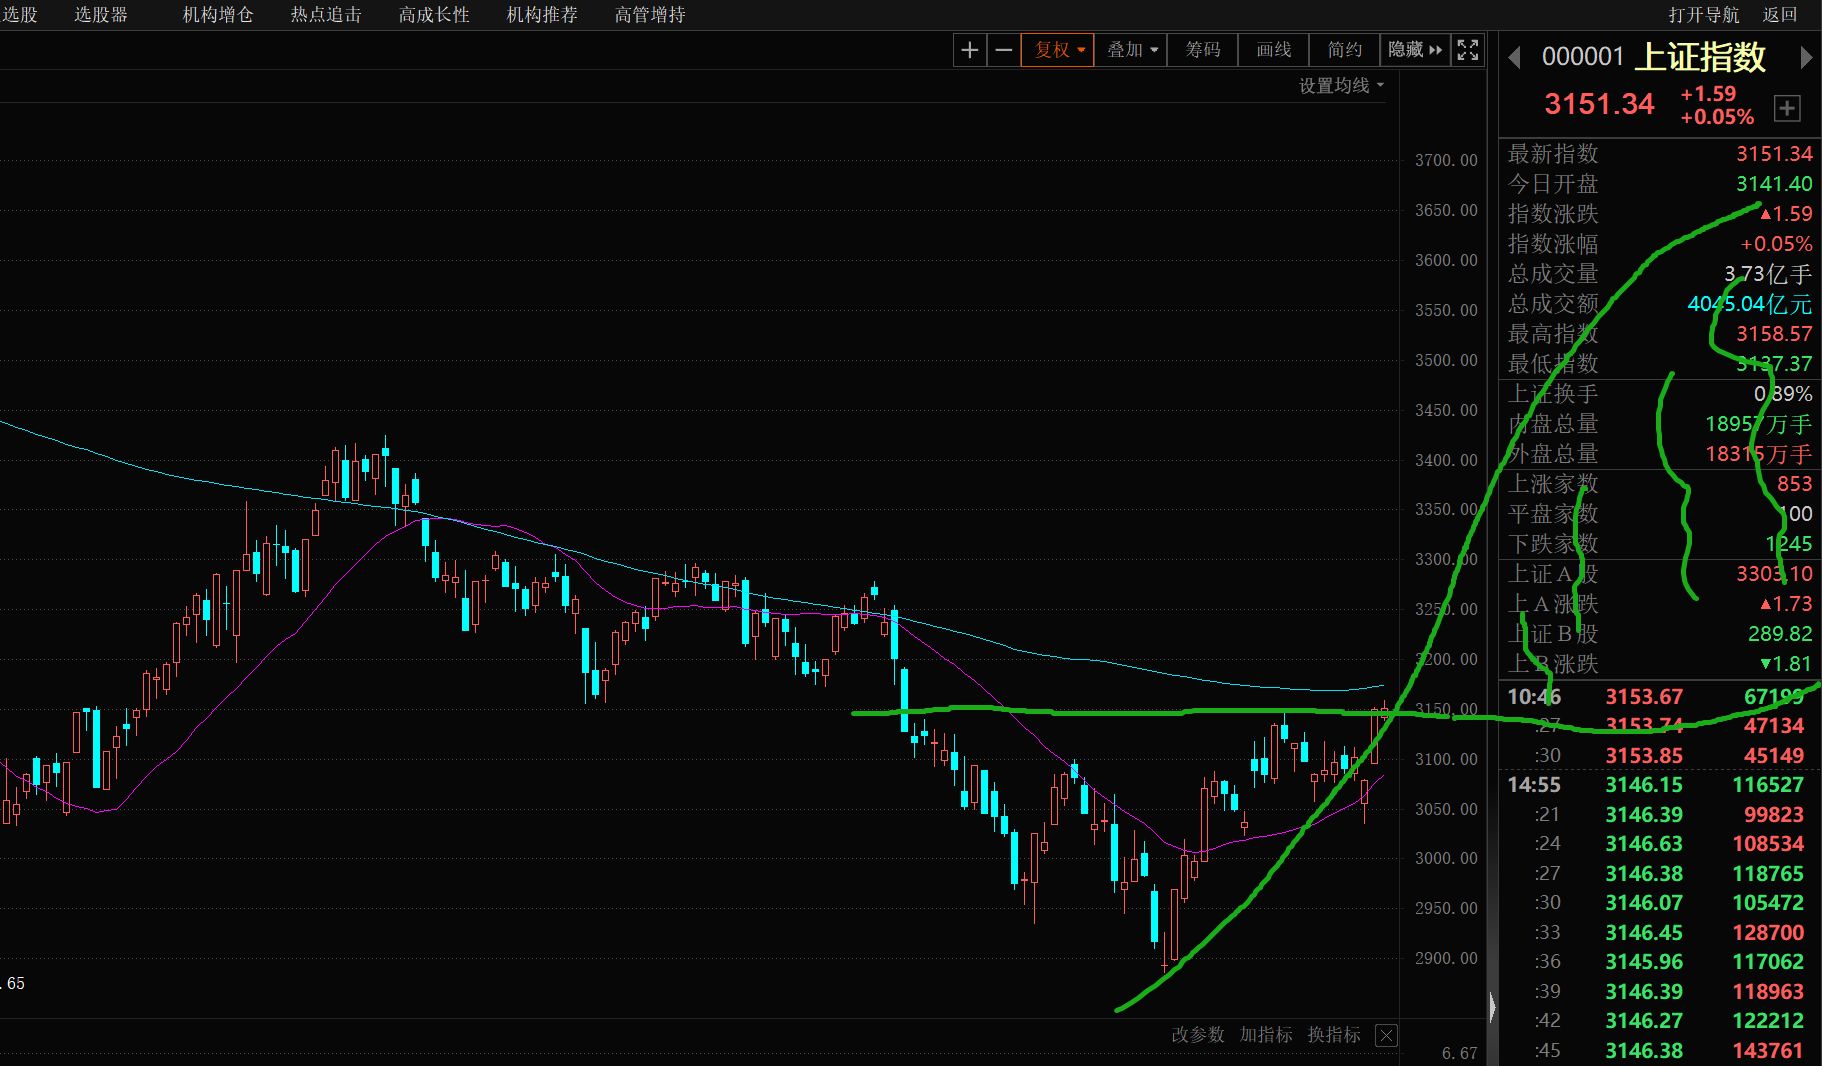This screenshot has width=1822, height=1066.
Task: Click the 上证指数 stock name title
Action: click(x=1700, y=57)
